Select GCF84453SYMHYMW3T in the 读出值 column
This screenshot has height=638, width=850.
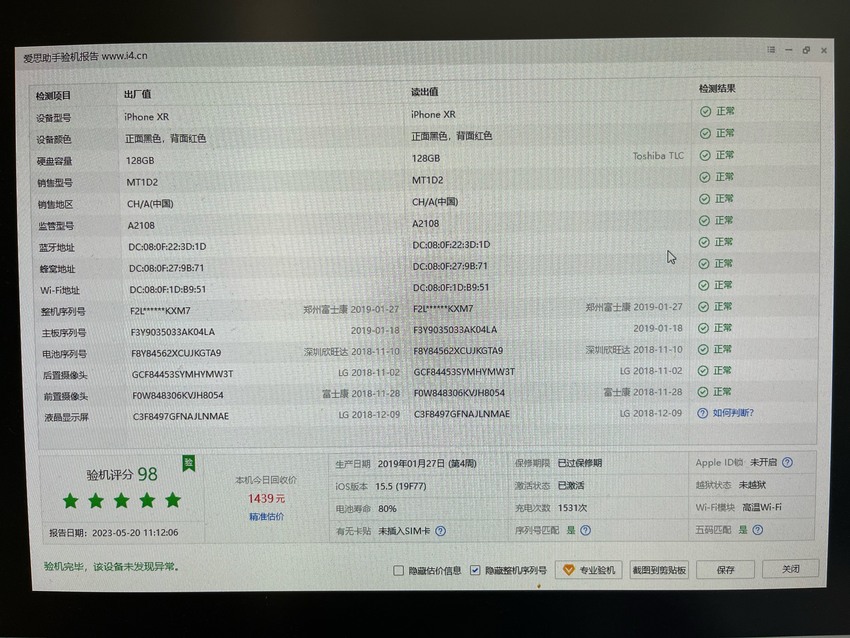tap(464, 372)
